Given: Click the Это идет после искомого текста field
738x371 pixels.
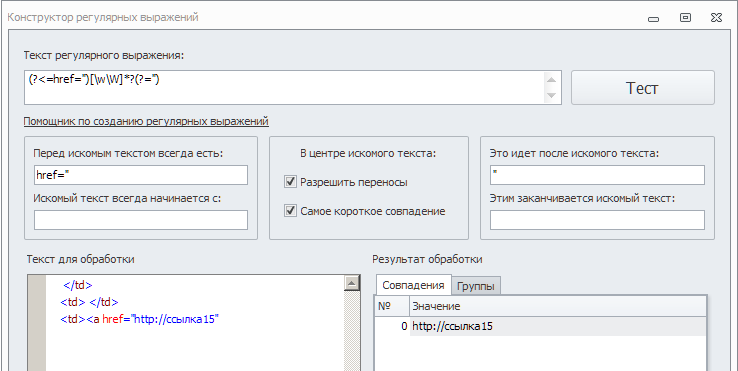Looking at the screenshot, I should click(x=597, y=175).
